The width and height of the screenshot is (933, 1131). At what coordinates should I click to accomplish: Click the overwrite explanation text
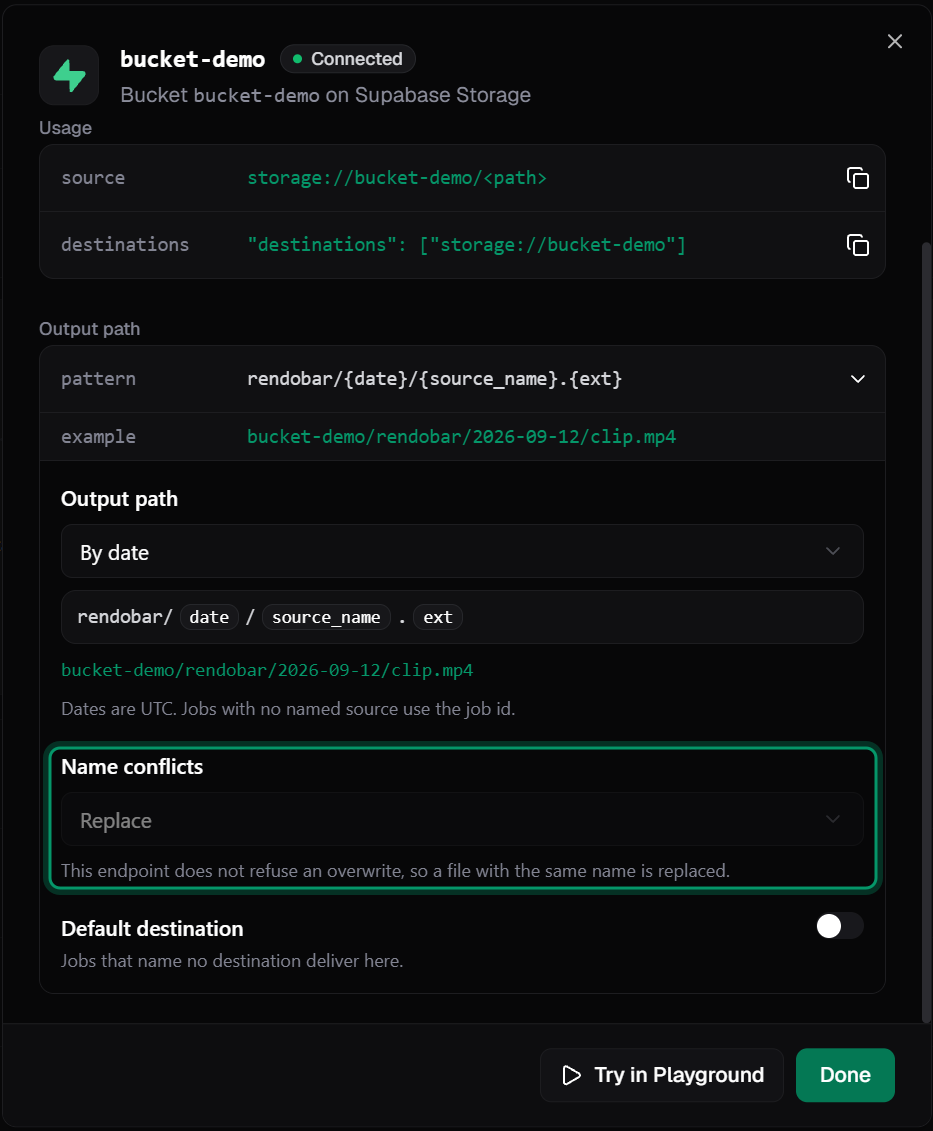[x=395, y=871]
